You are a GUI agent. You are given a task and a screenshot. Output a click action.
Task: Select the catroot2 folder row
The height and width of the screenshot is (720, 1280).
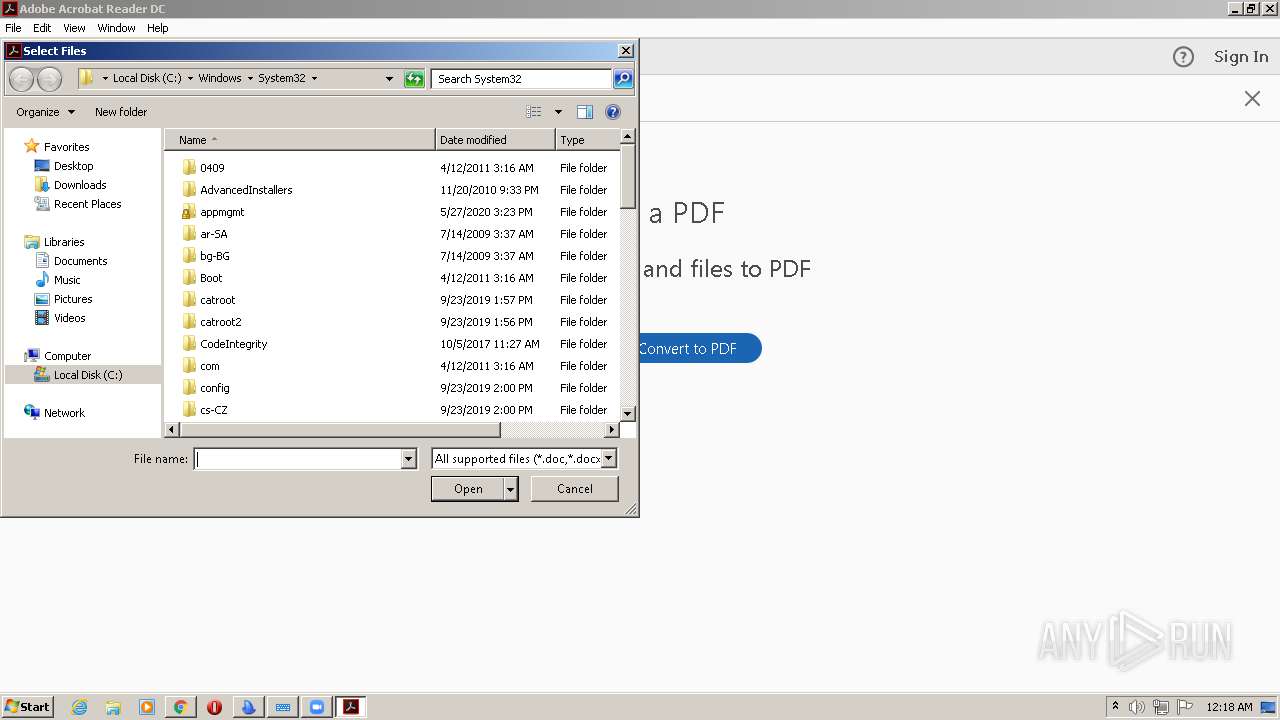point(392,322)
